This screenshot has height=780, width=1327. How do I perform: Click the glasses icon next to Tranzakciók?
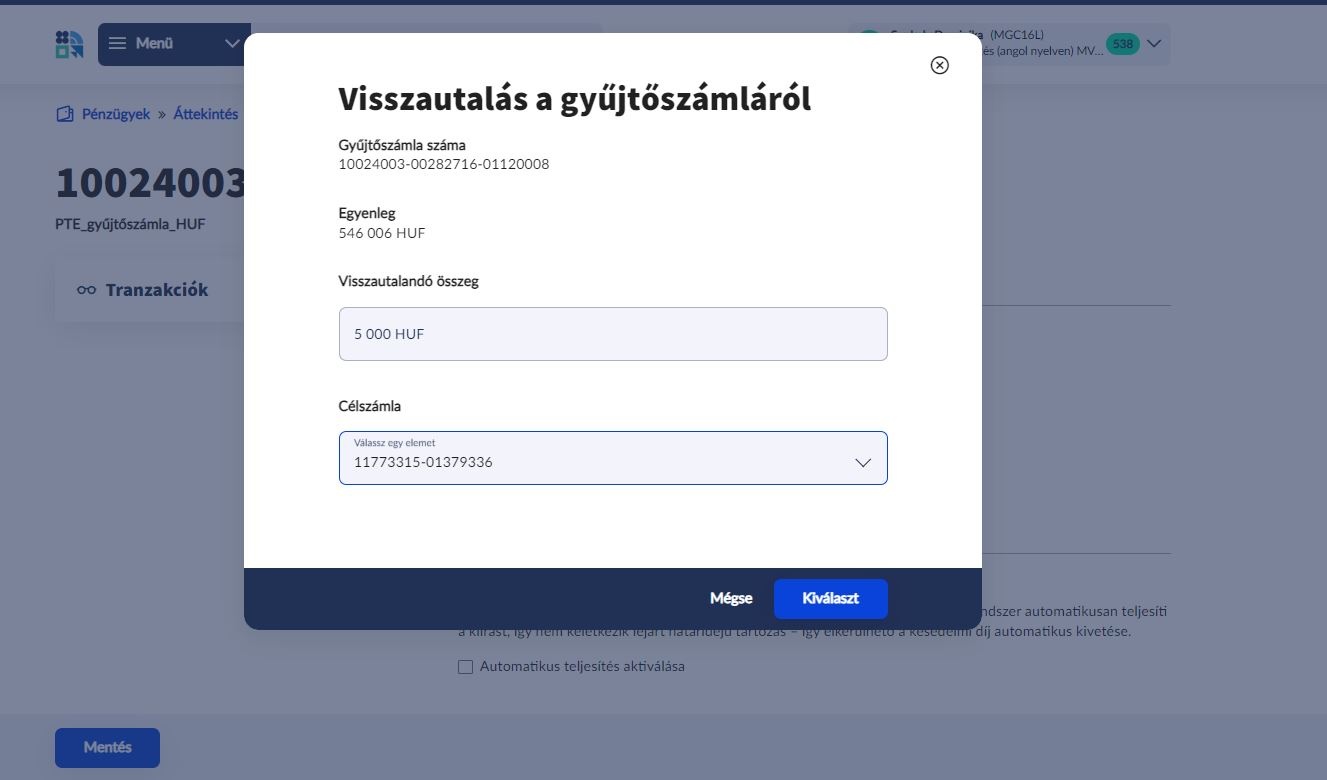coord(86,289)
